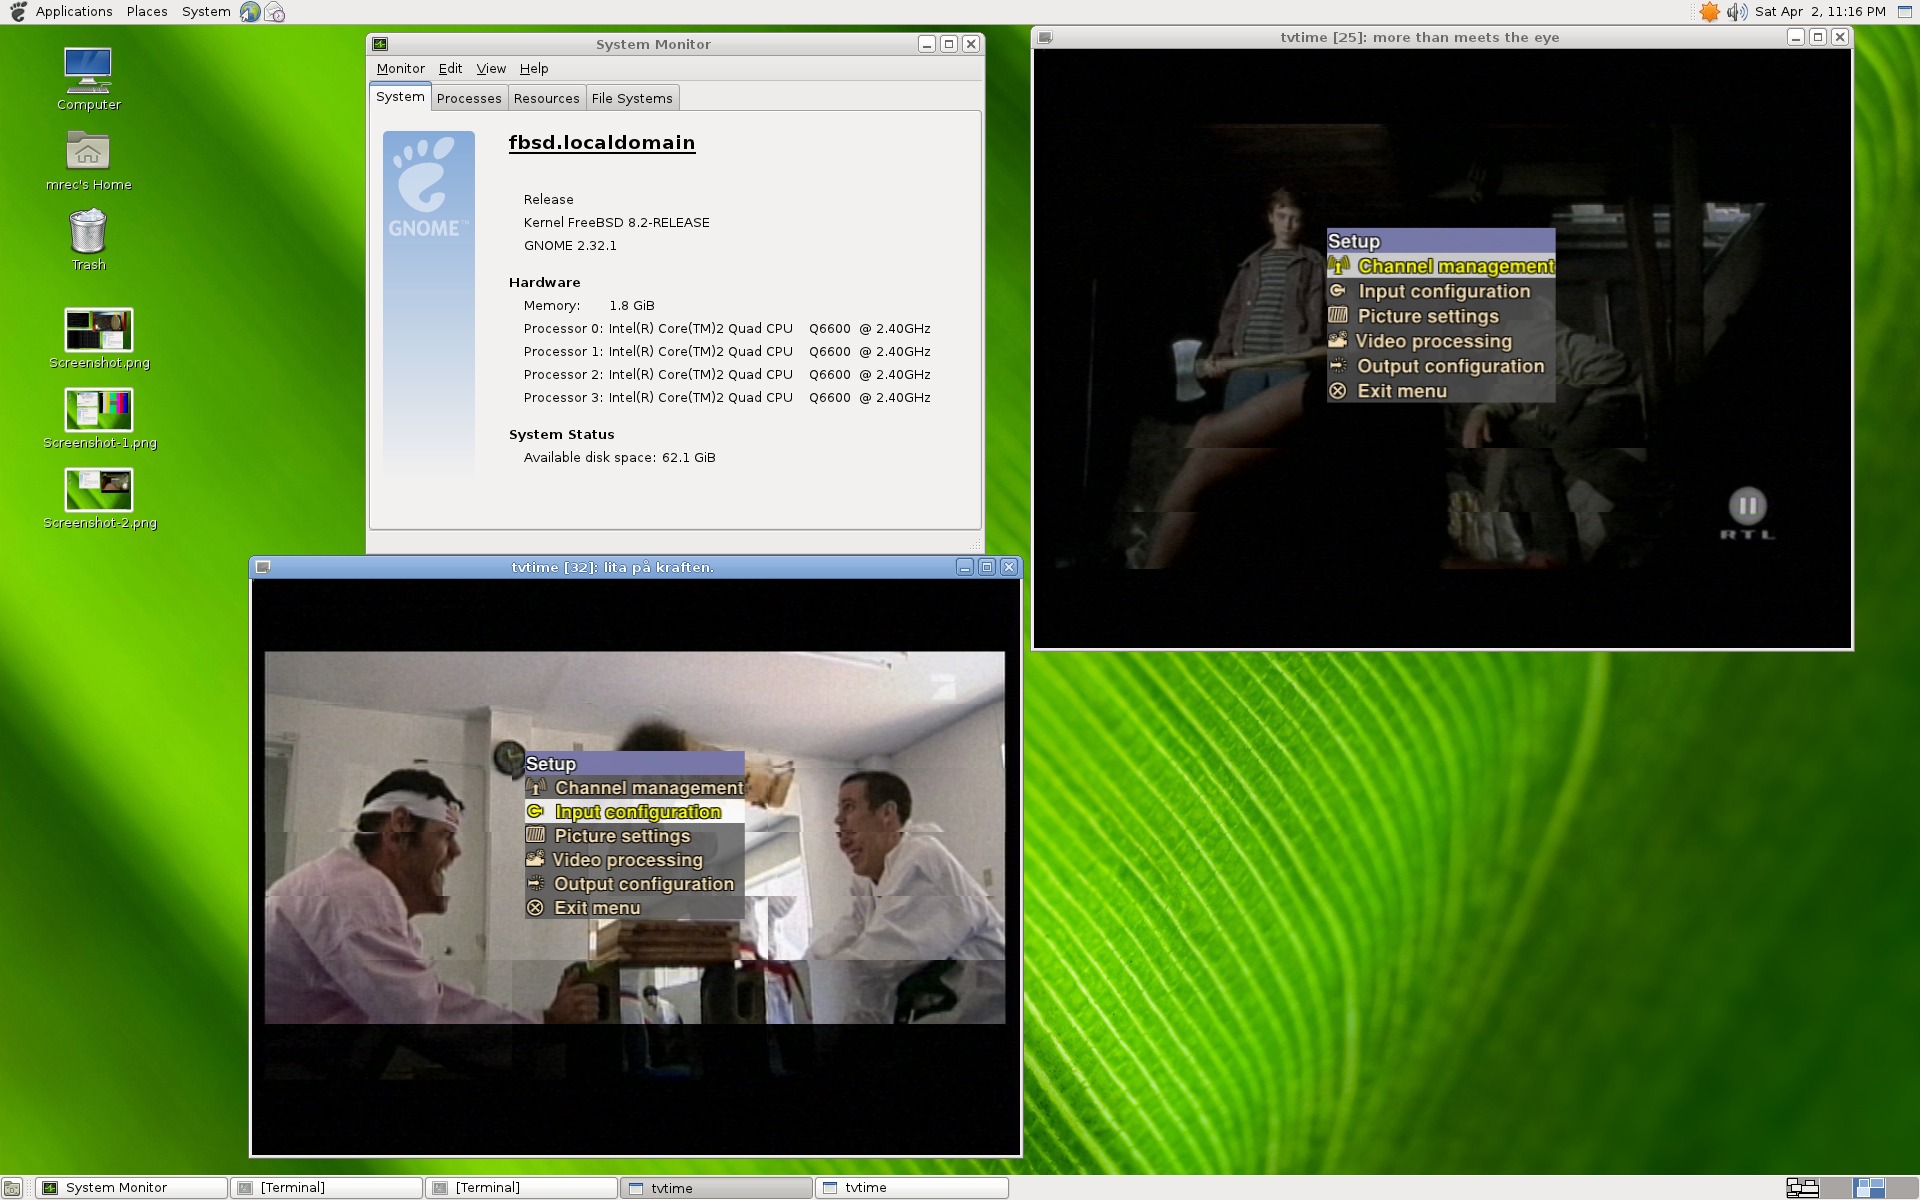Activate second [Terminal] taskbar button
Viewport: 1920px width, 1200px height.
[522, 1188]
